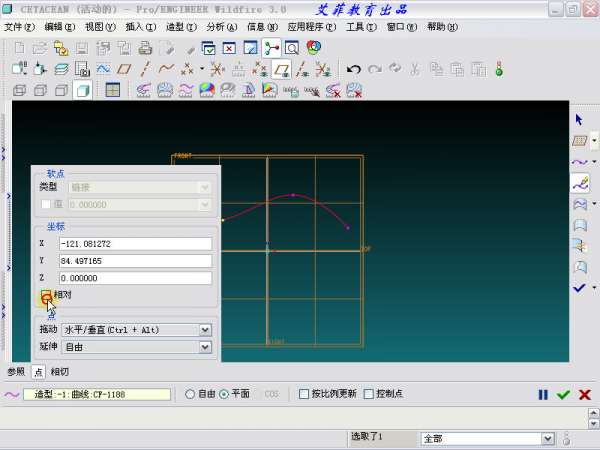The width and height of the screenshot is (600, 450).
Task: Click the message area scroll up arrow
Action: 593,413
